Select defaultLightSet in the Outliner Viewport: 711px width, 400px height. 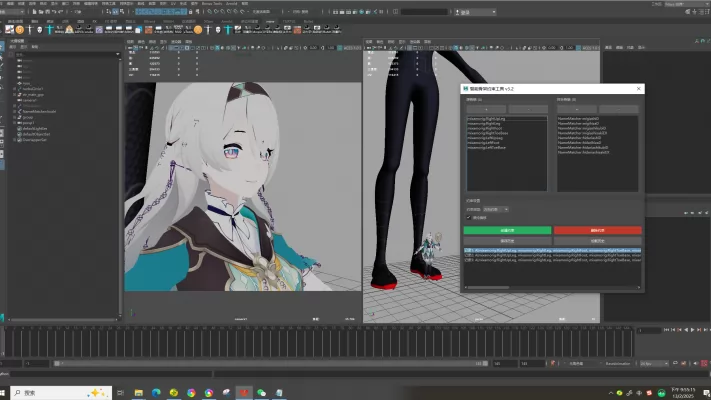click(x=35, y=128)
